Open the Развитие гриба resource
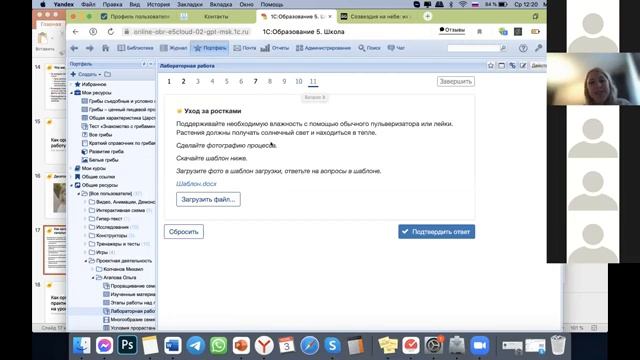The width and height of the screenshot is (640, 360). point(106,151)
